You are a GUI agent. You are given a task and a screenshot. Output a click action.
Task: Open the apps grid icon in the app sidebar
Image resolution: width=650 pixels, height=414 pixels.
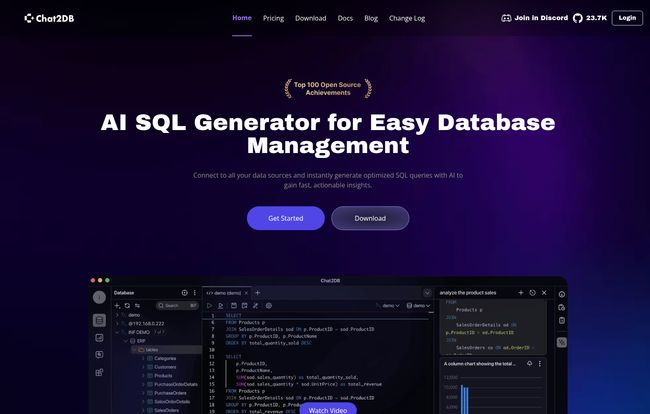pyautogui.click(x=99, y=372)
